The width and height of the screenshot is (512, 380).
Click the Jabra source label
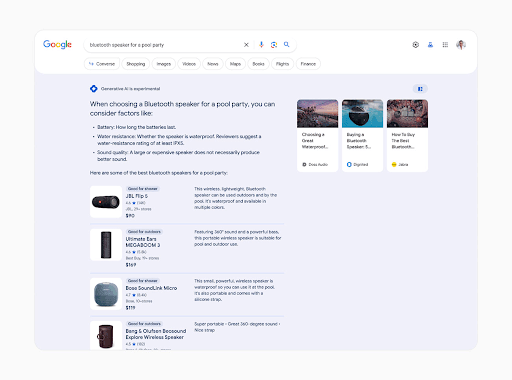click(x=400, y=164)
